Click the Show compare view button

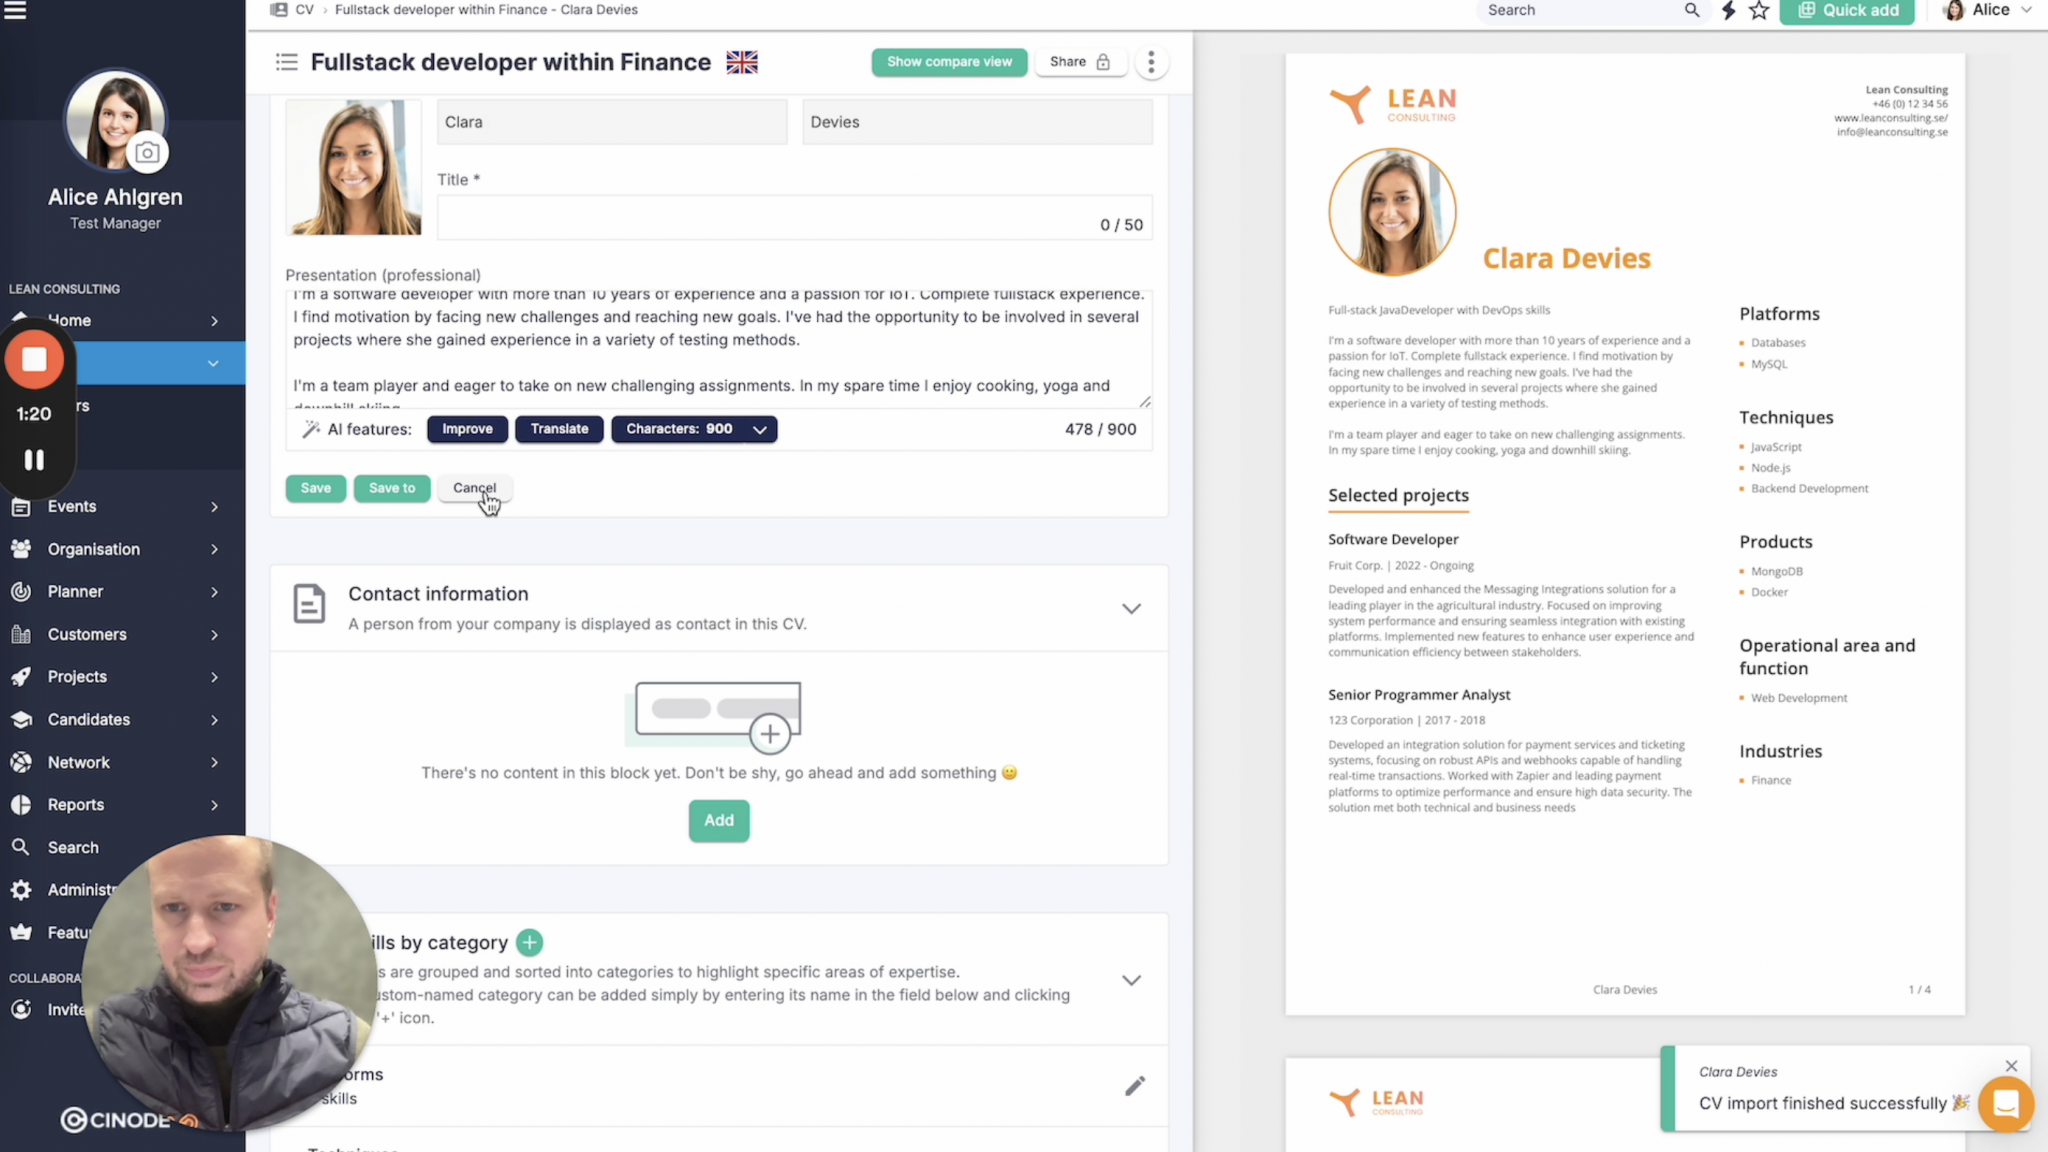(x=949, y=62)
